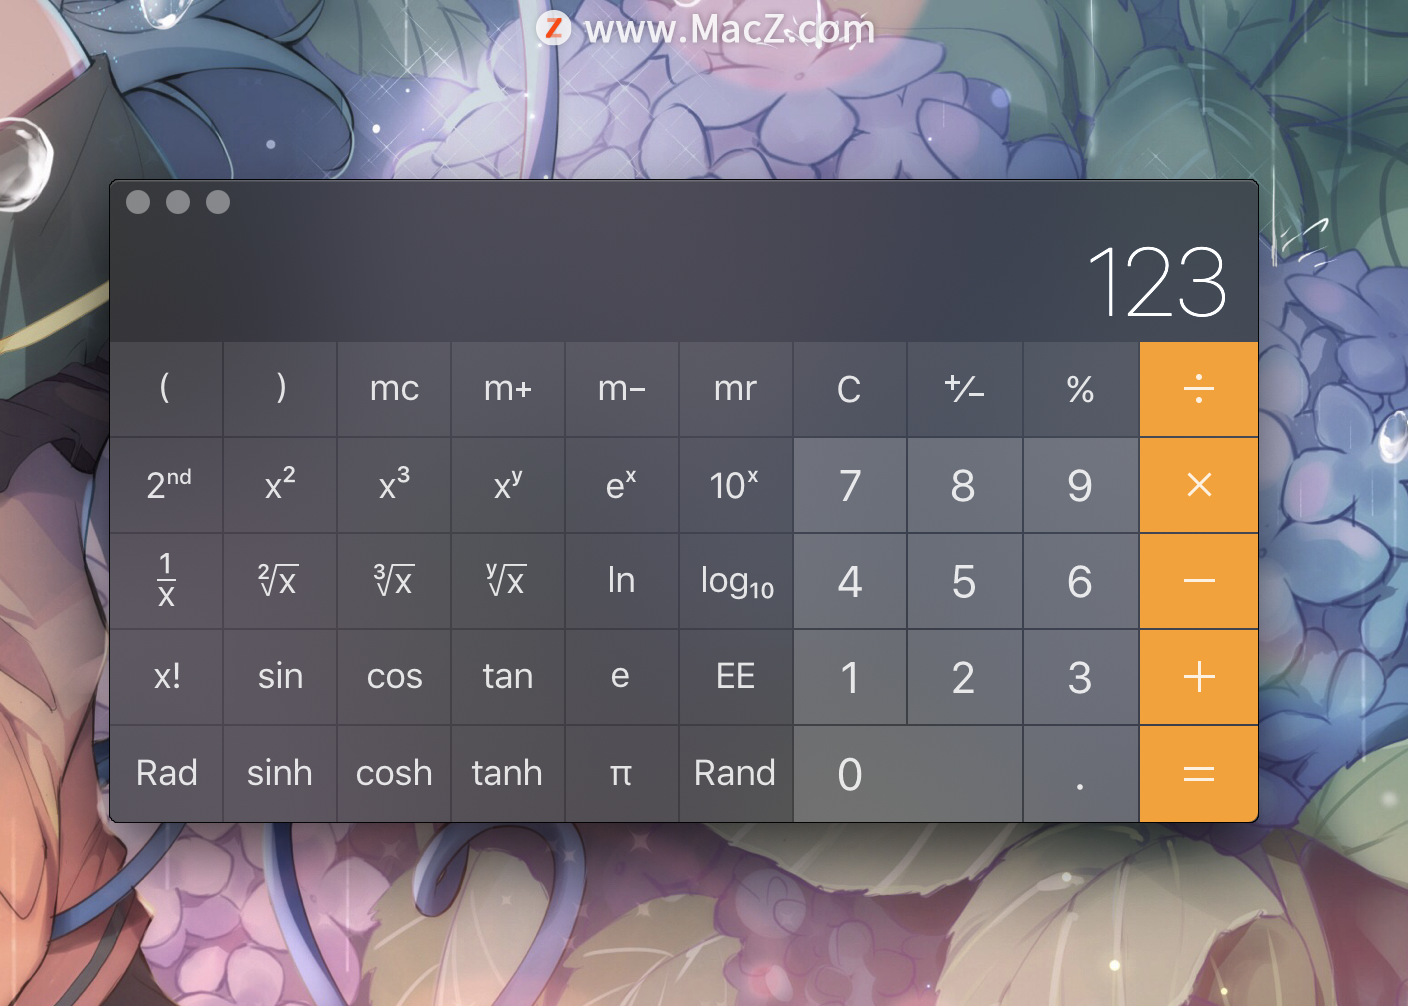Click the cos key
Viewport: 1408px width, 1006px height.
394,677
